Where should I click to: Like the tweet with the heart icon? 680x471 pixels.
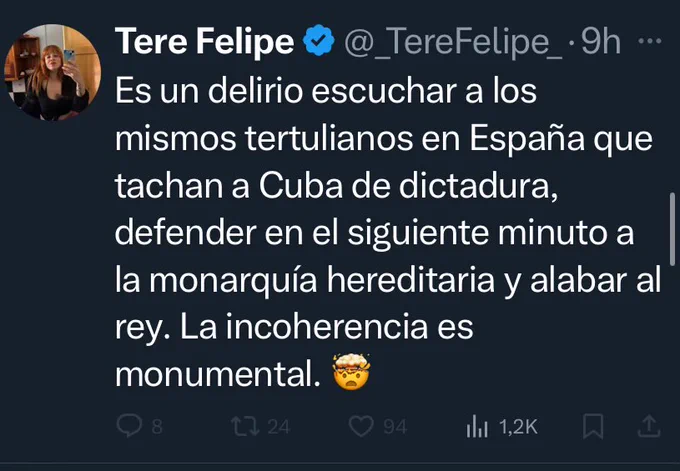click(361, 426)
